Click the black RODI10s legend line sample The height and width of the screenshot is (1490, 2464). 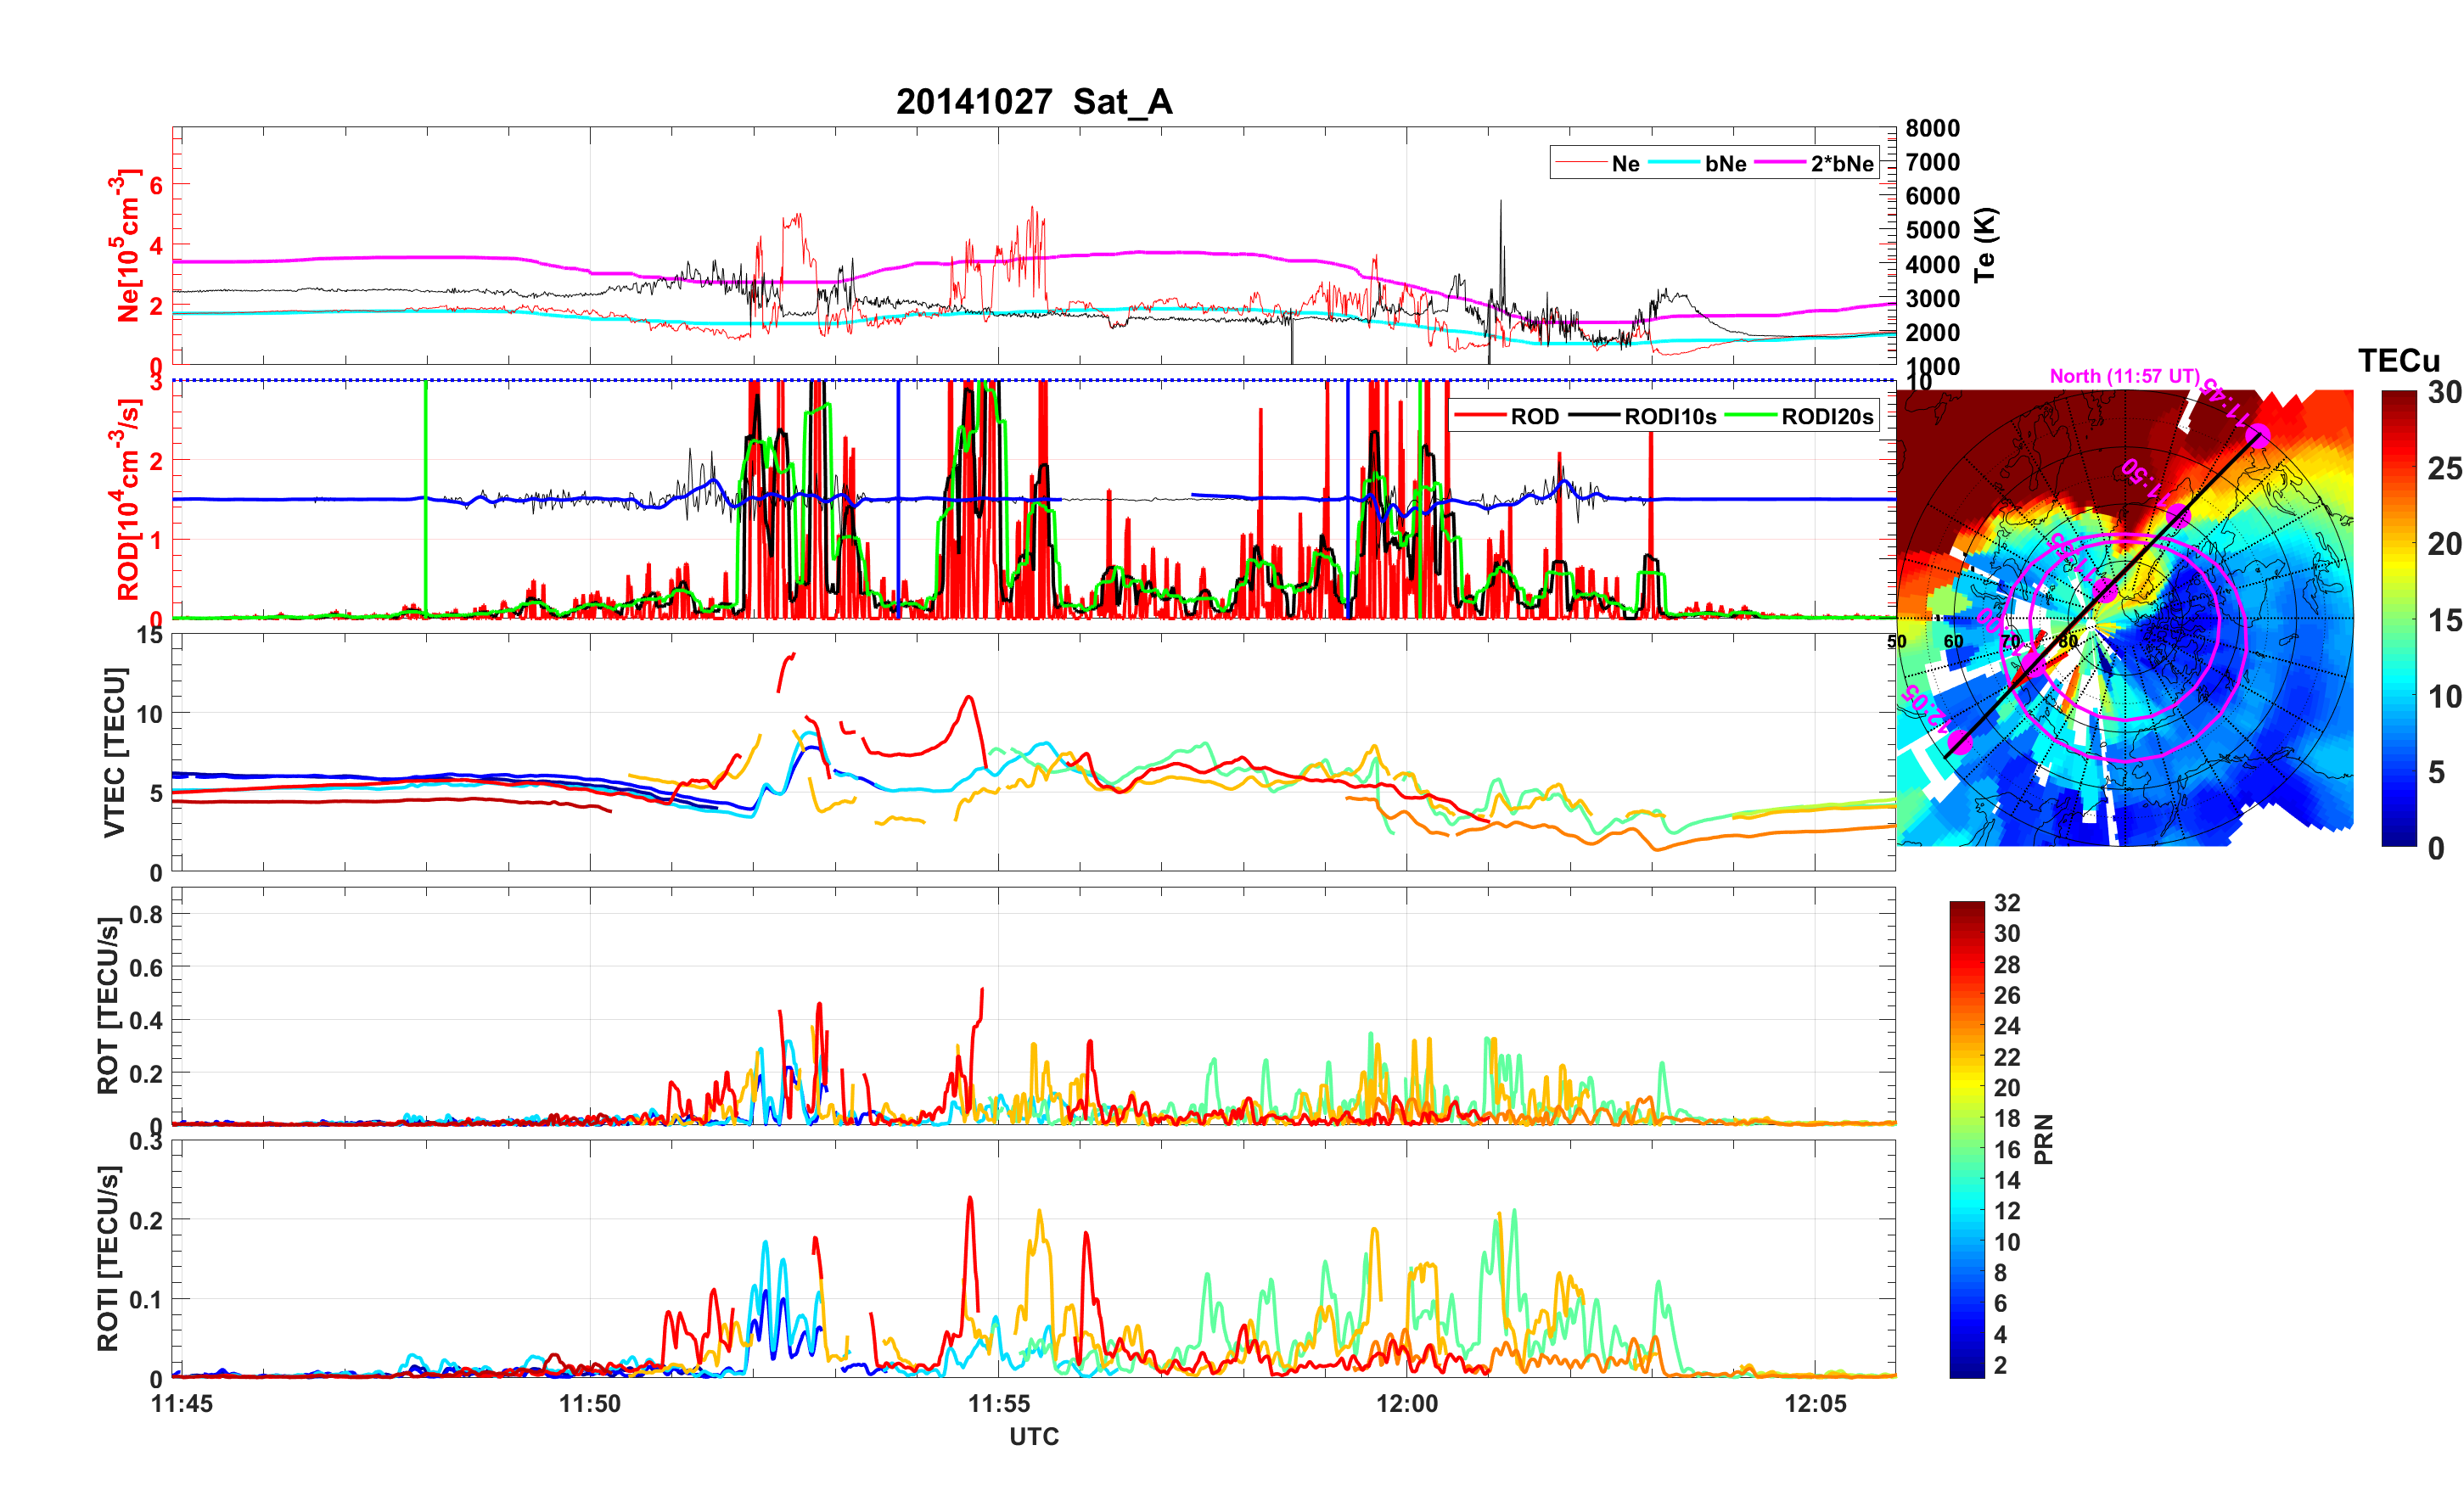[x=1593, y=416]
